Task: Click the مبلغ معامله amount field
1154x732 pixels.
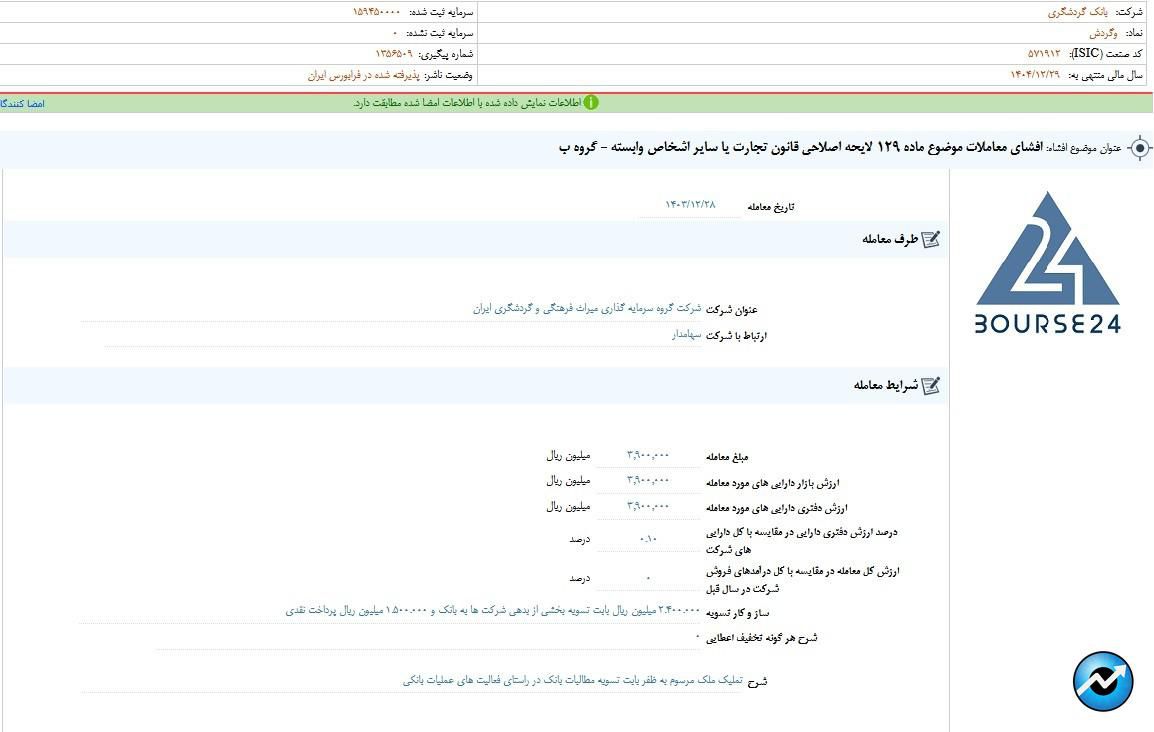Action: click(x=648, y=455)
